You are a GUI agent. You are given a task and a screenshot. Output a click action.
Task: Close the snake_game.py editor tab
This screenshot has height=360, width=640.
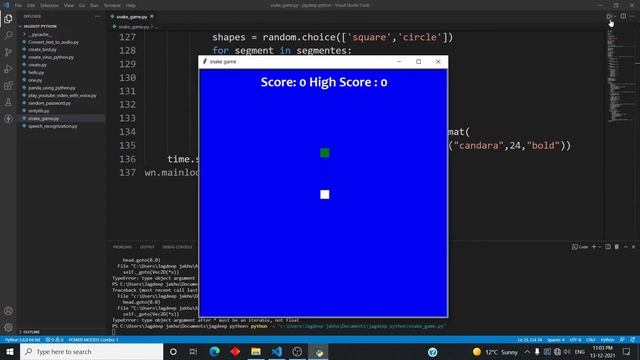(152, 16)
